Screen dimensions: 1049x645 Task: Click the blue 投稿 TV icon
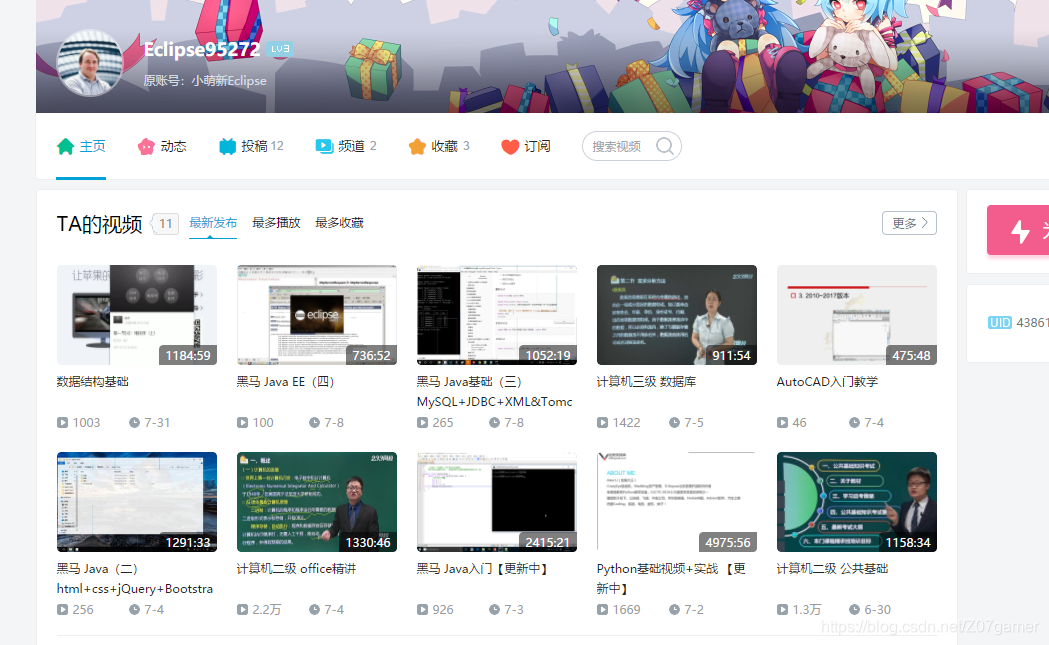coord(227,147)
